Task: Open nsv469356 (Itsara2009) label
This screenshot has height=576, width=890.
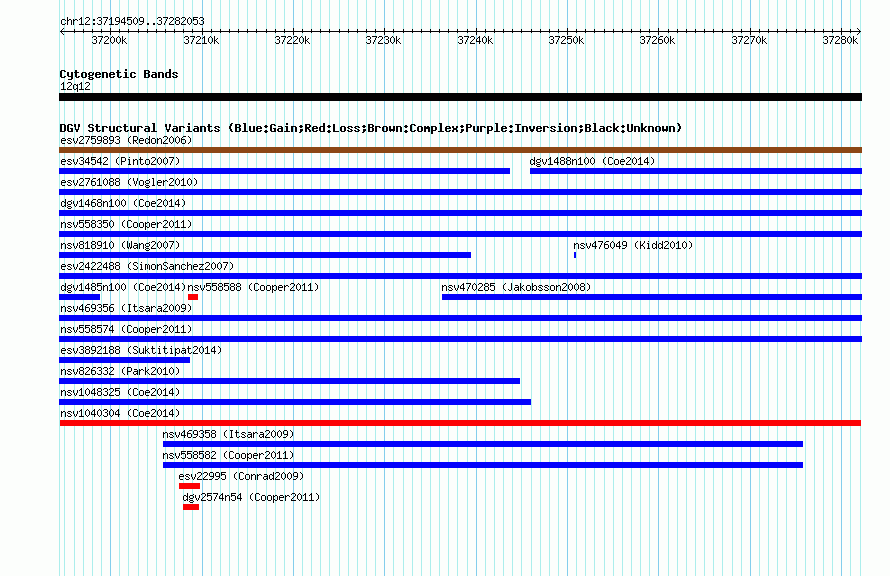Action: [126, 308]
